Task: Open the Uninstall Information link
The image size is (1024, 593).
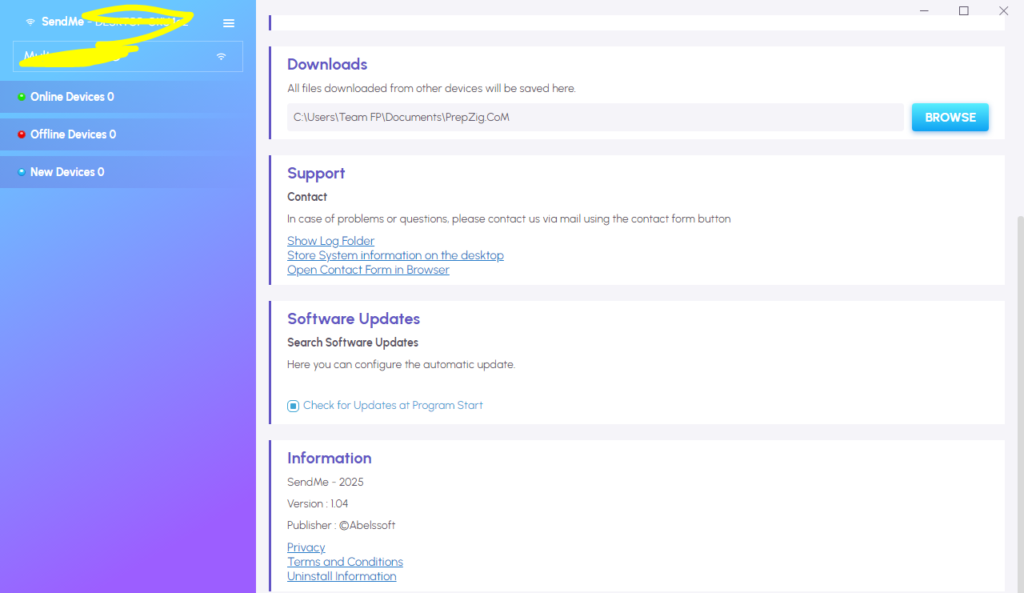Action: point(342,576)
